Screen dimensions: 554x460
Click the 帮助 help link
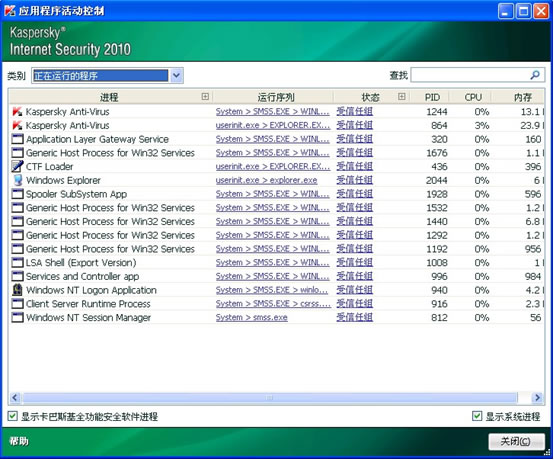[19, 441]
